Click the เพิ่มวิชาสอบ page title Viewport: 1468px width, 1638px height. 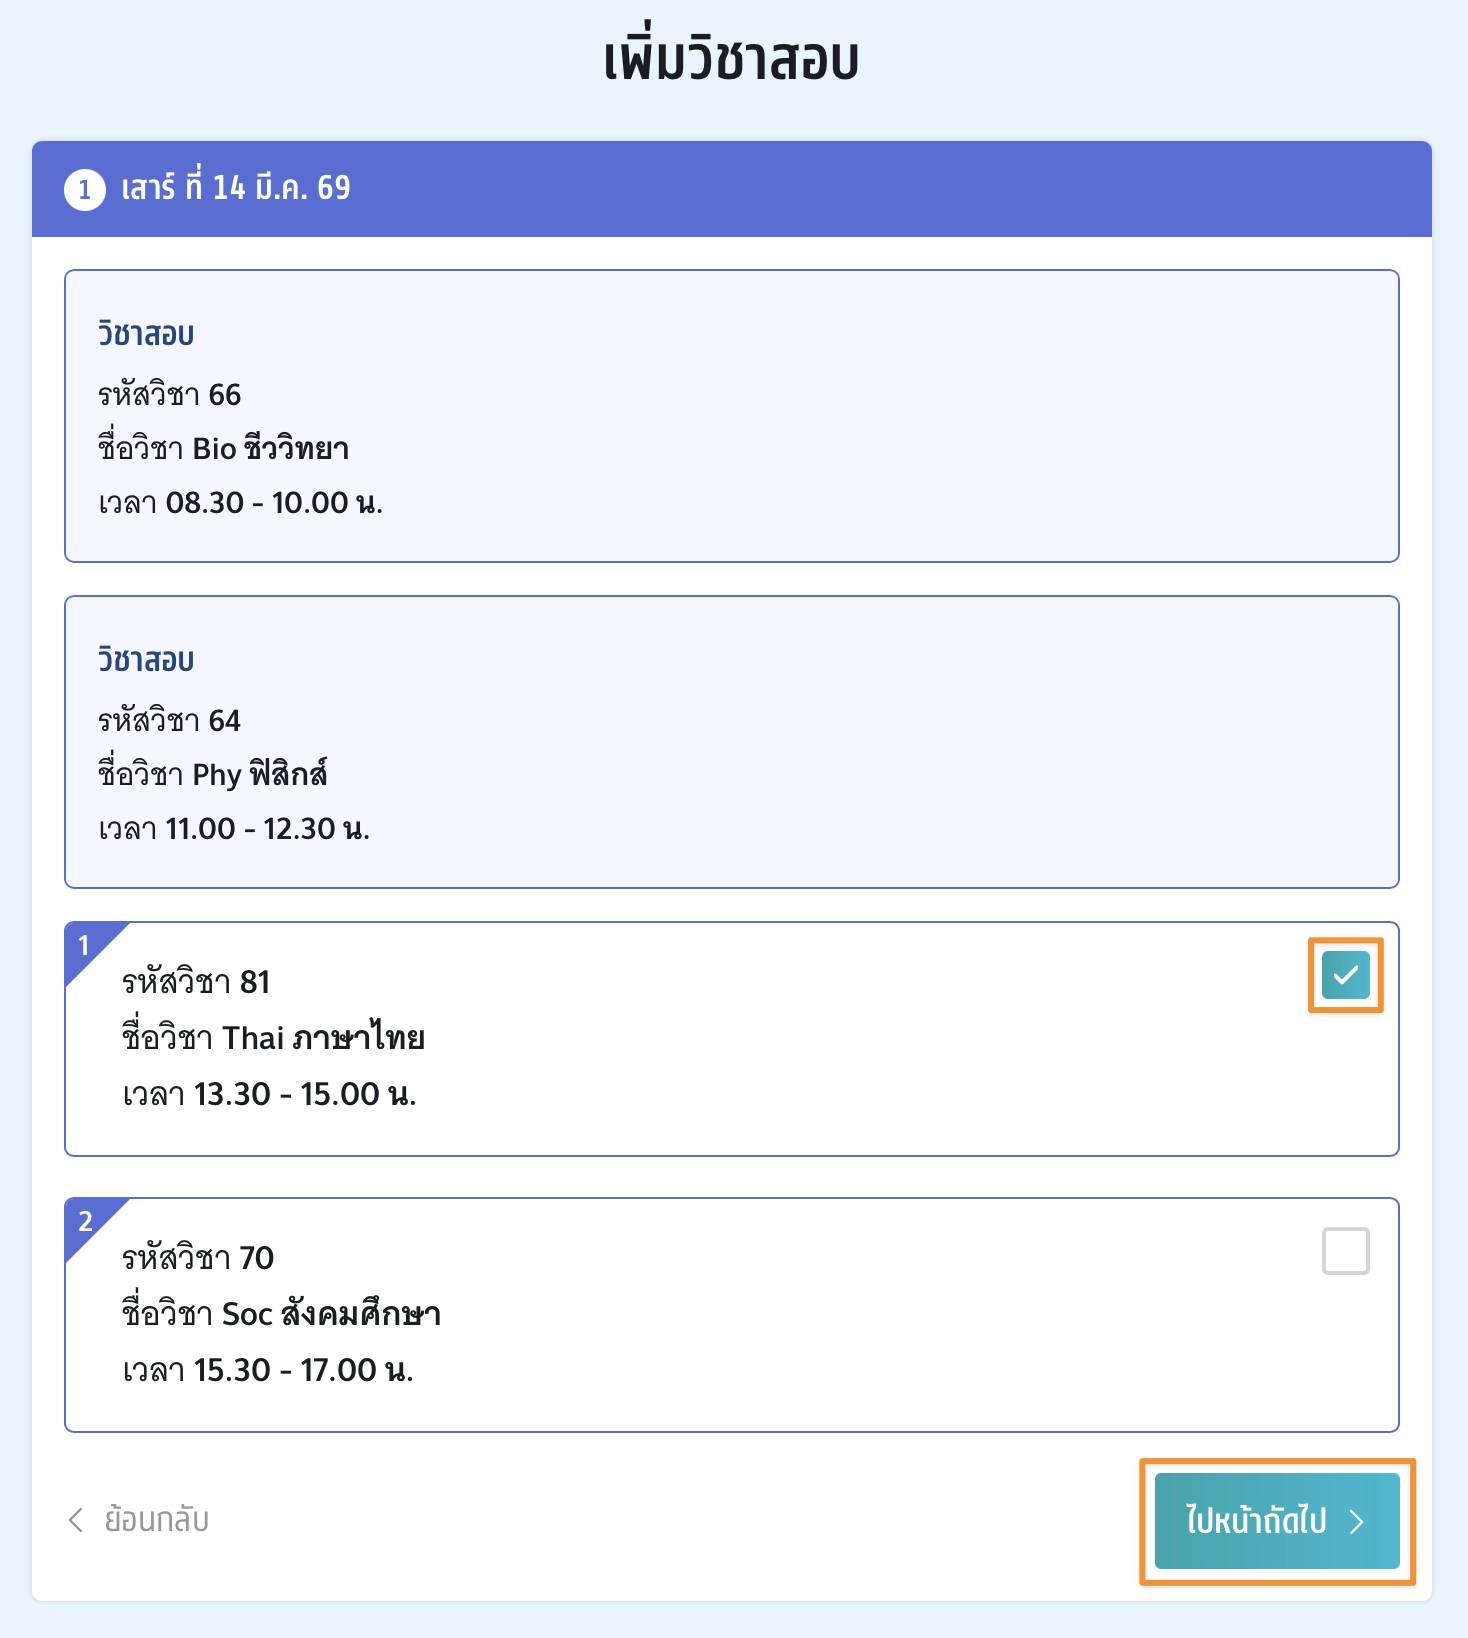[732, 60]
